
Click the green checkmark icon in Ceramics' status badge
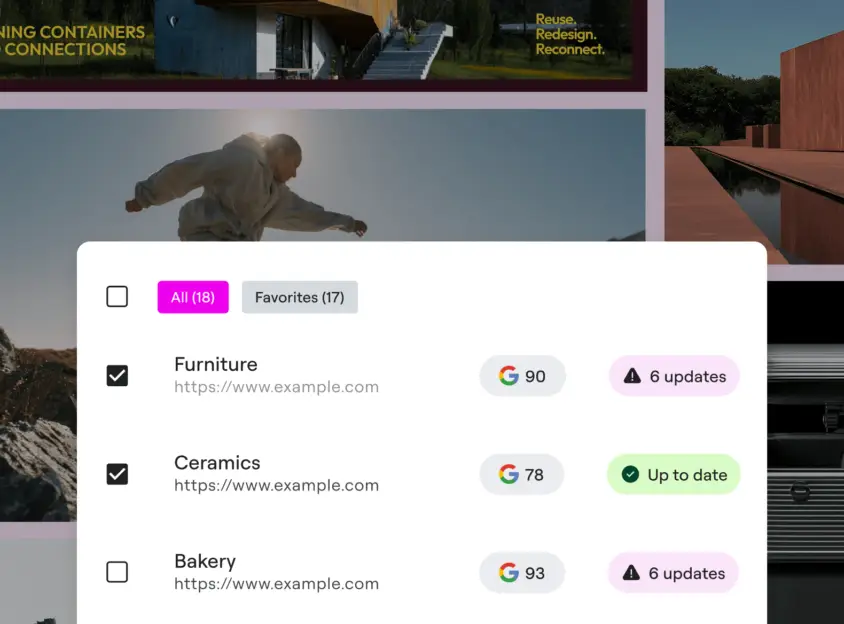click(630, 474)
